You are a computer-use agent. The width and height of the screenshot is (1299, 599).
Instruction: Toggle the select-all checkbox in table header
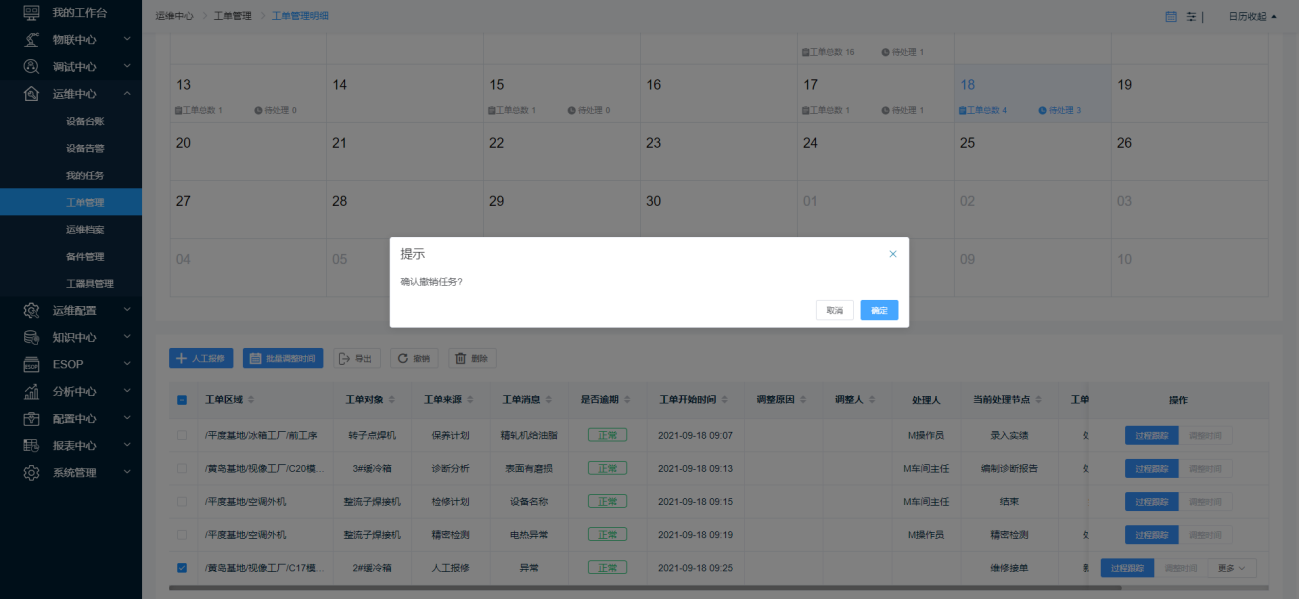pos(182,400)
